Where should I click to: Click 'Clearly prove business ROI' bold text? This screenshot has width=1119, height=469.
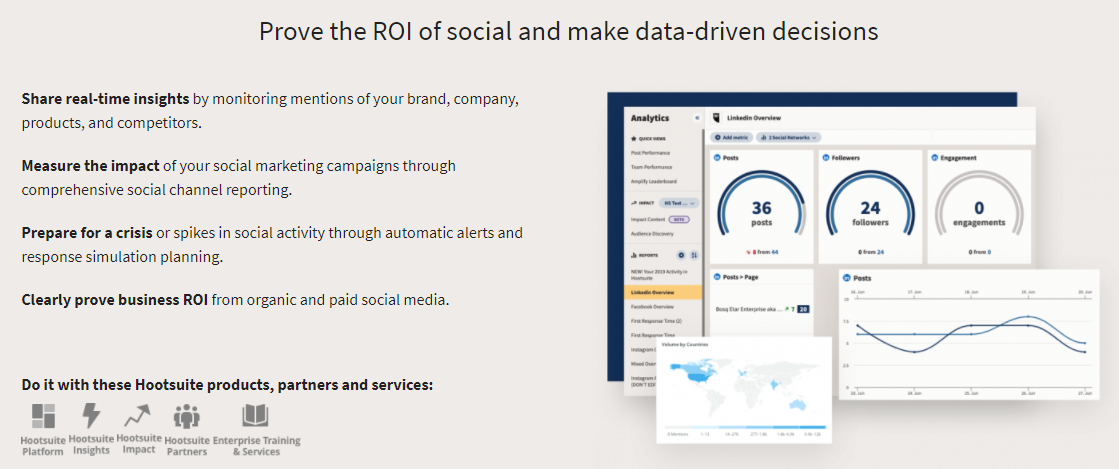(115, 300)
